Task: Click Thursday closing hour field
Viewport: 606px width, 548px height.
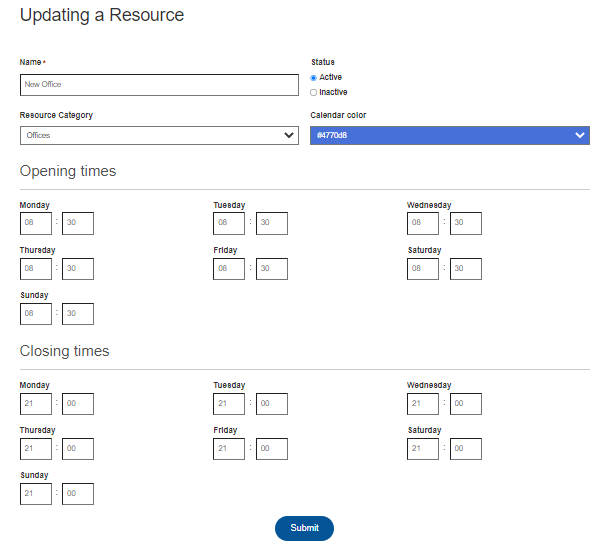Action: pyautogui.click(x=36, y=449)
